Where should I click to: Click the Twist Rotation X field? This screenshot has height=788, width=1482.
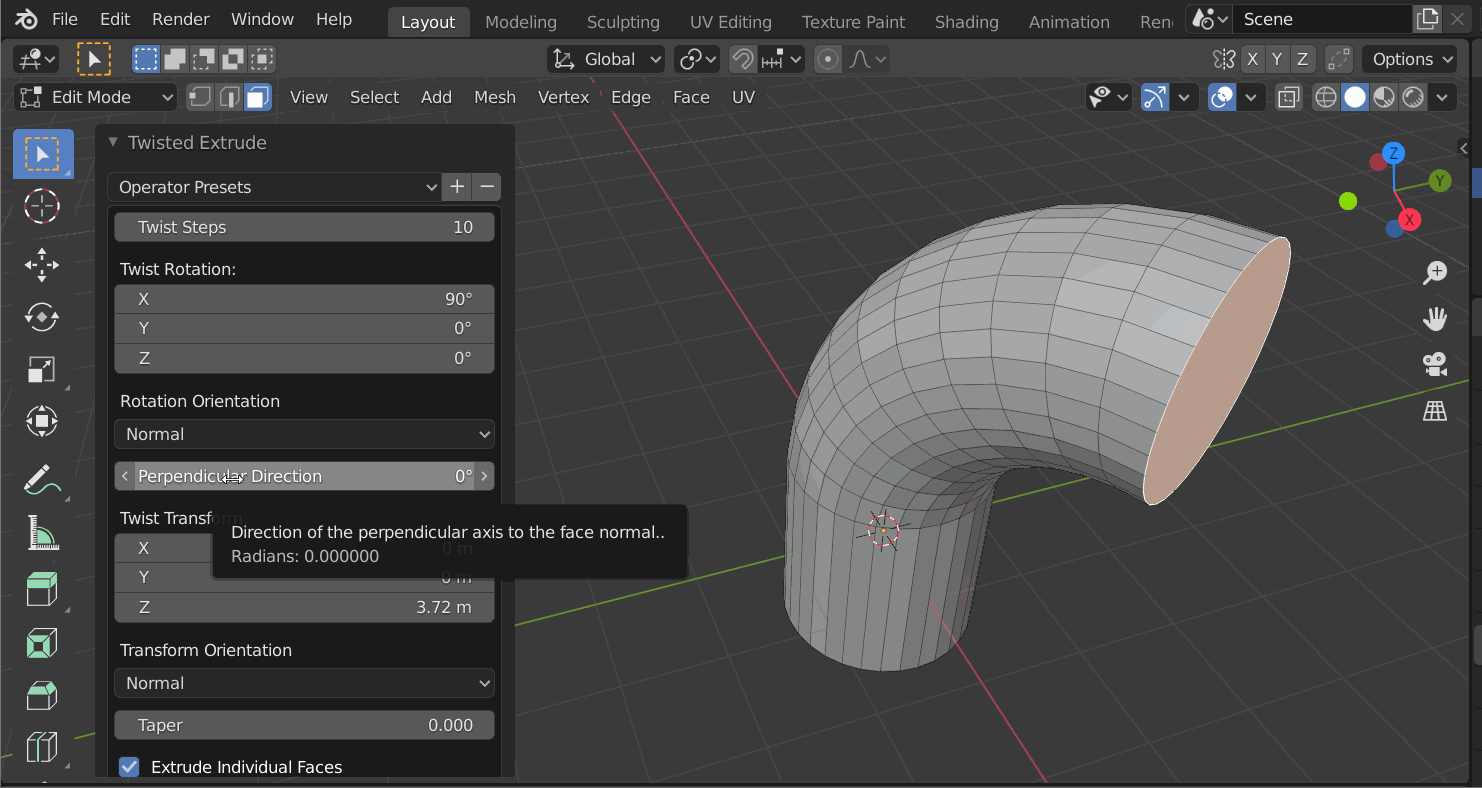[x=304, y=299]
